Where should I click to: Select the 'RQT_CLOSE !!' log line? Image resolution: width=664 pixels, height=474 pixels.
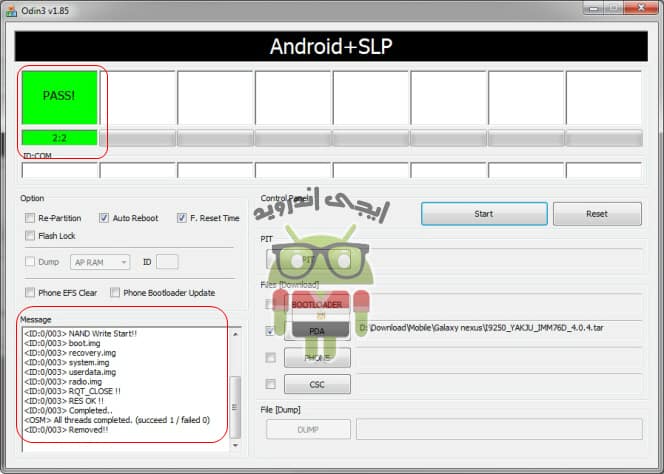[x=72, y=391]
